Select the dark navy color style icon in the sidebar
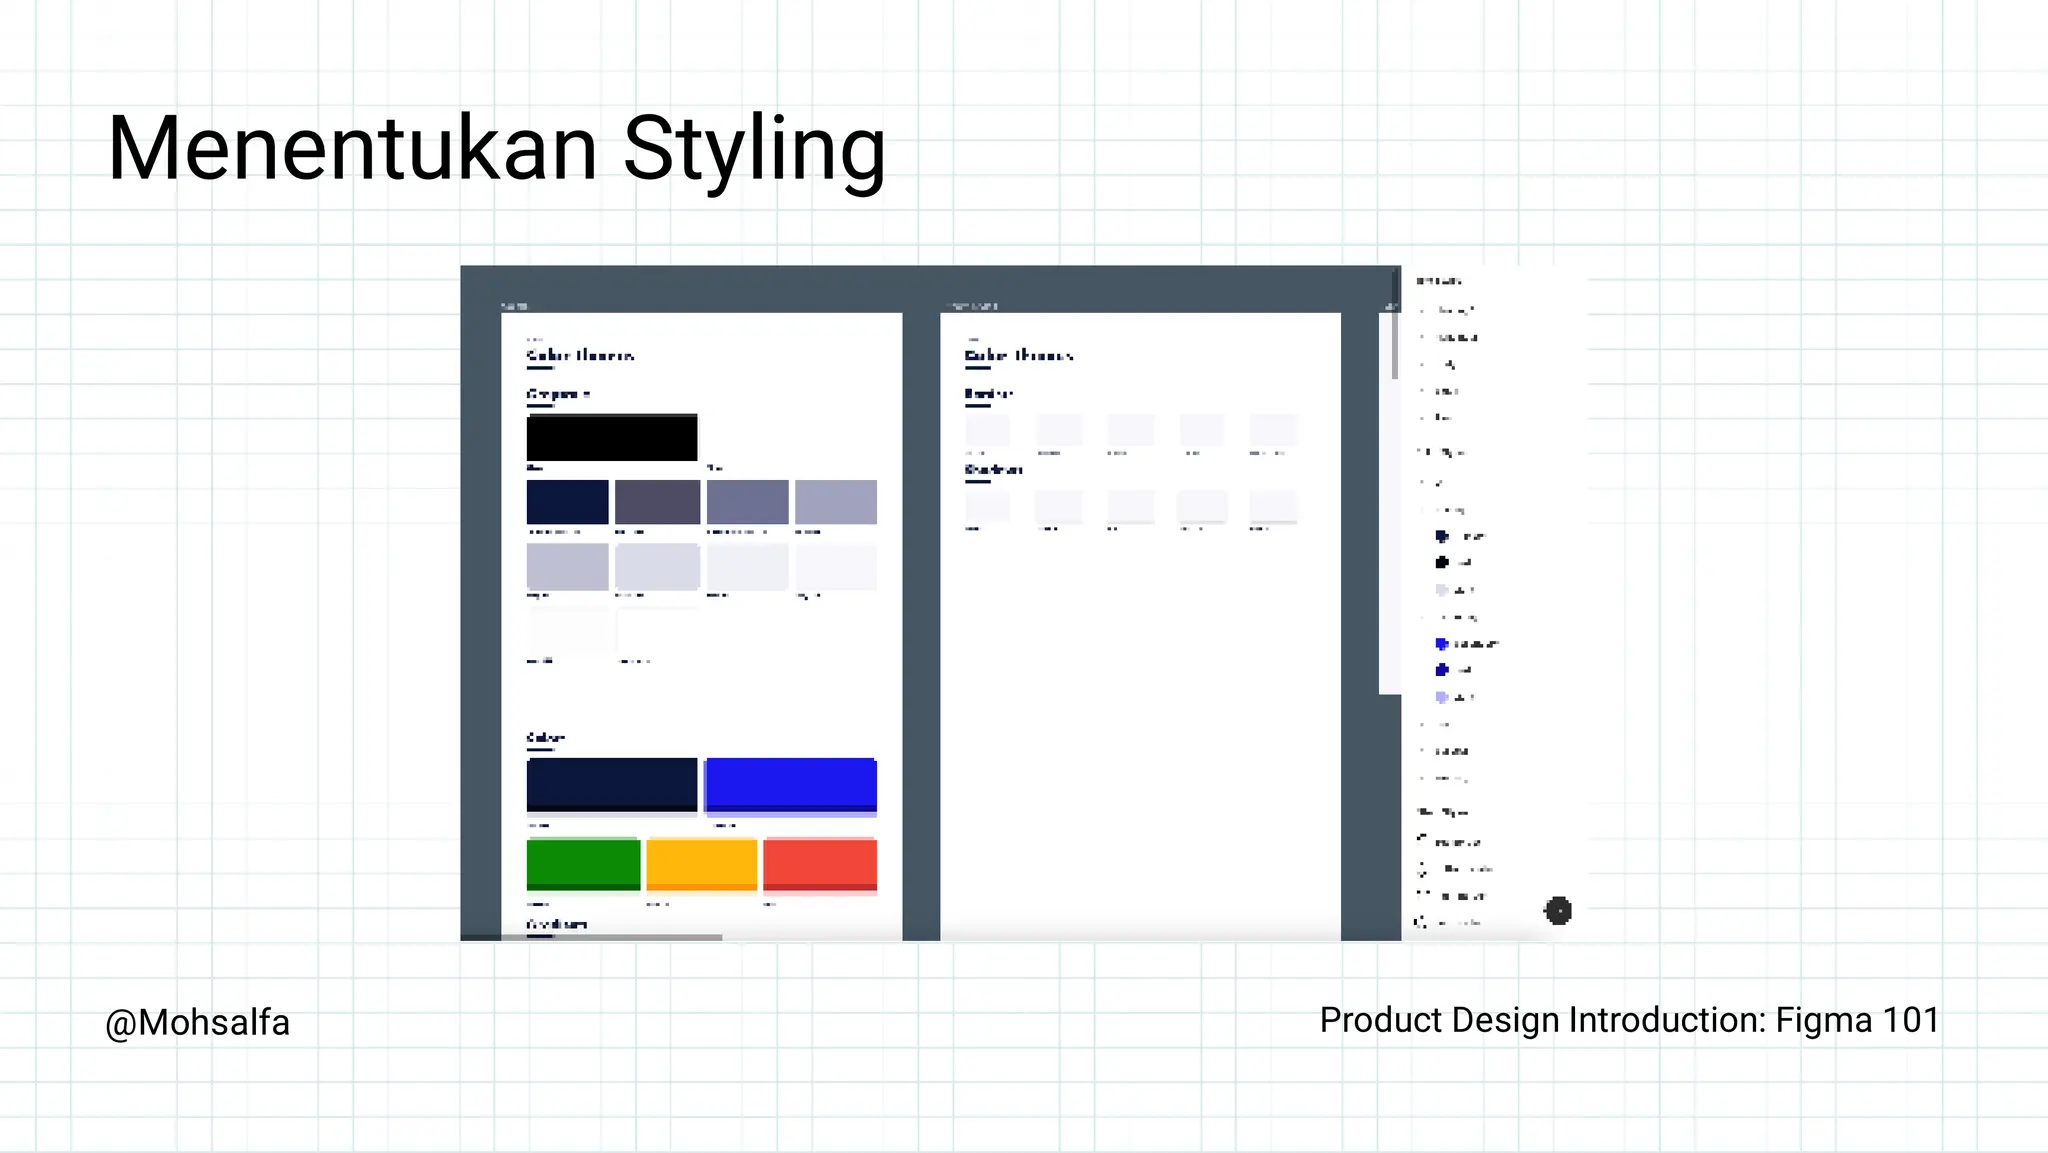Image resolution: width=2048 pixels, height=1153 pixels. point(1442,536)
